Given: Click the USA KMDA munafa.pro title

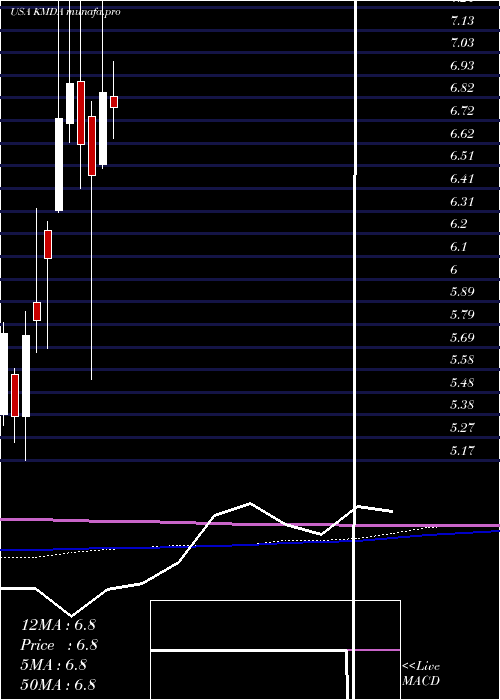Looking at the screenshot, I should tap(65, 12).
